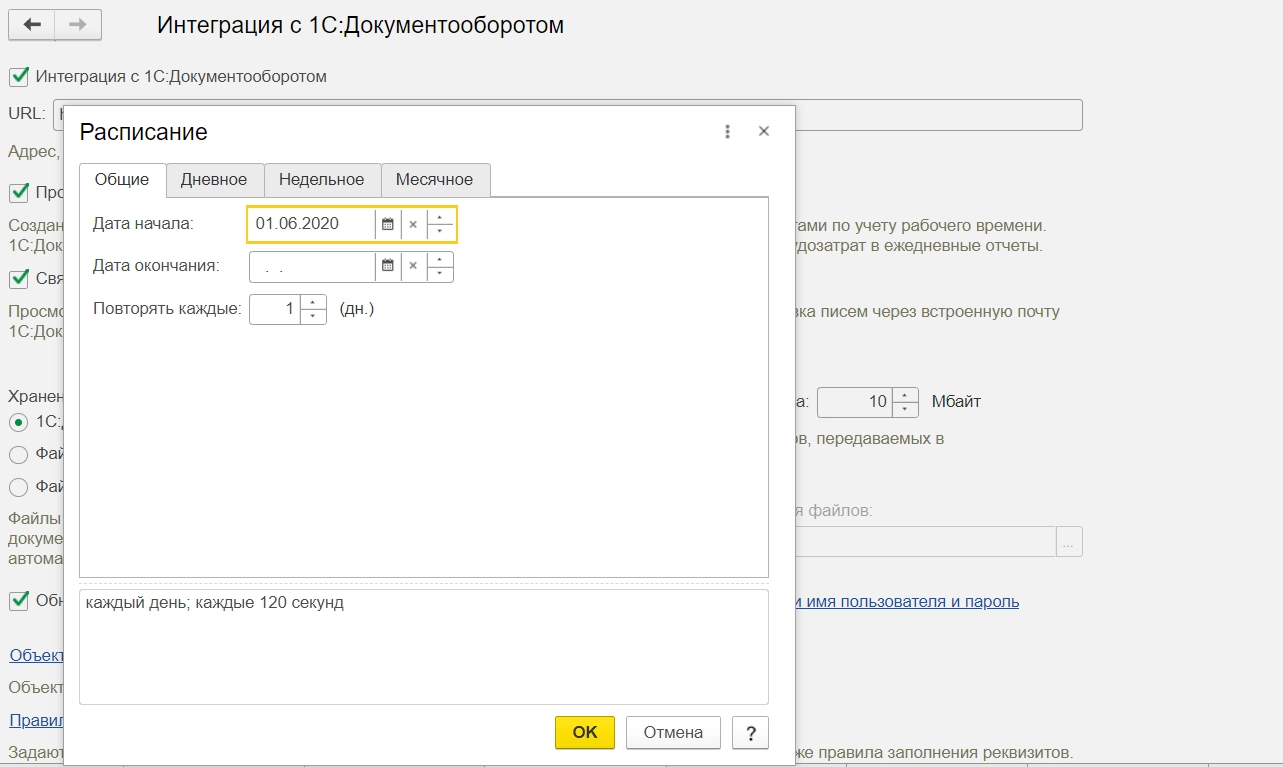1283x767 pixels.
Task: Increment the Дата начала date
Action: [440, 217]
